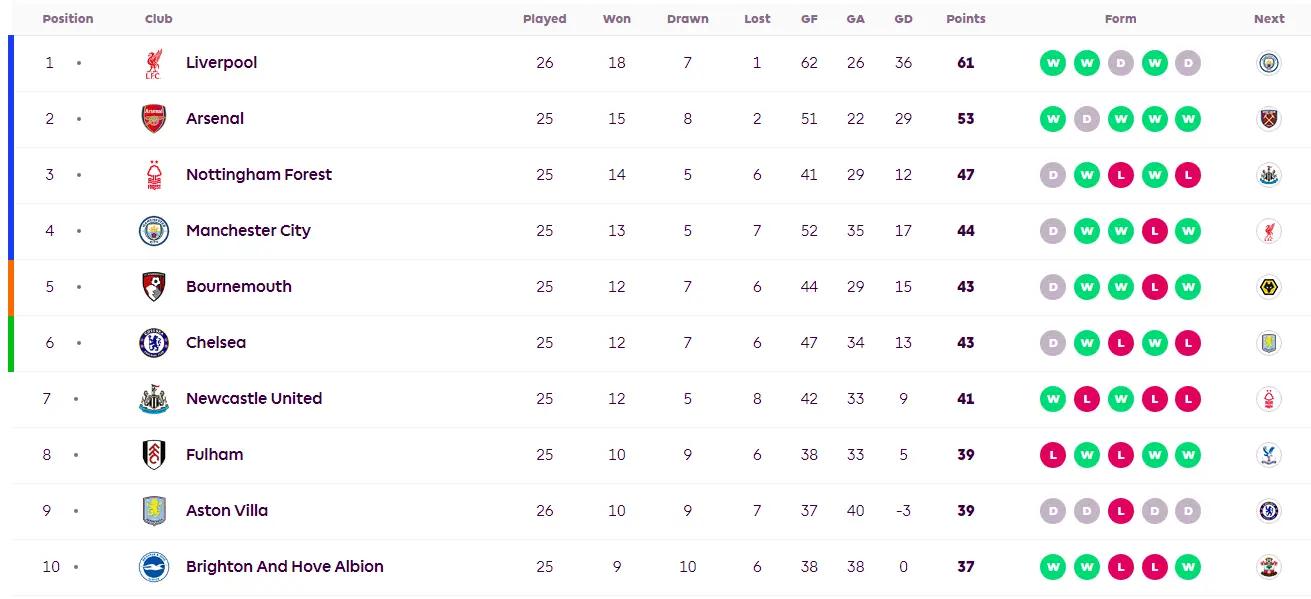Click the Arsenal club crest
Image resolution: width=1311 pixels, height=599 pixels.
(x=153, y=119)
